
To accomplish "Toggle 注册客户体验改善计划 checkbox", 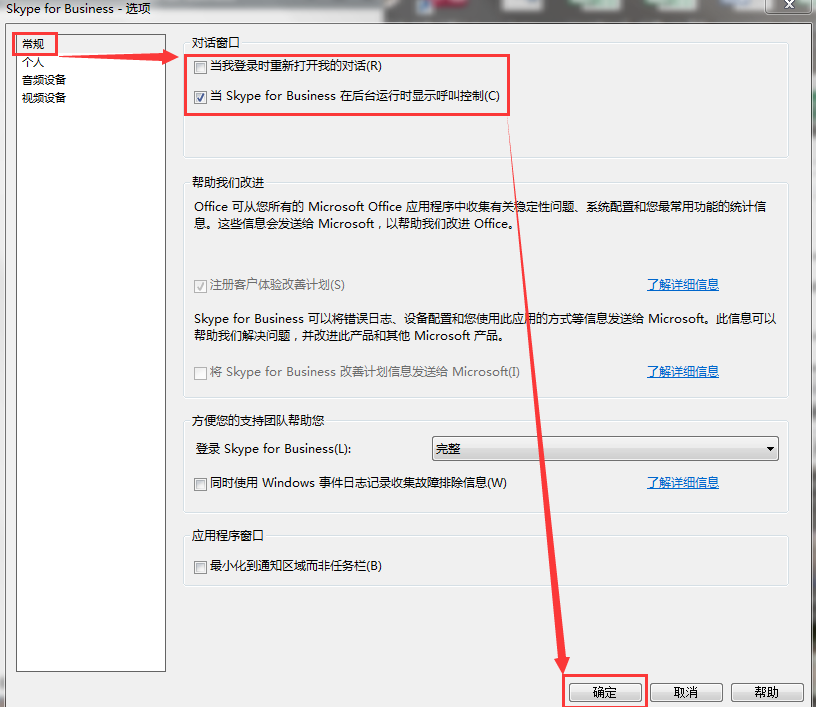I will pos(200,286).
